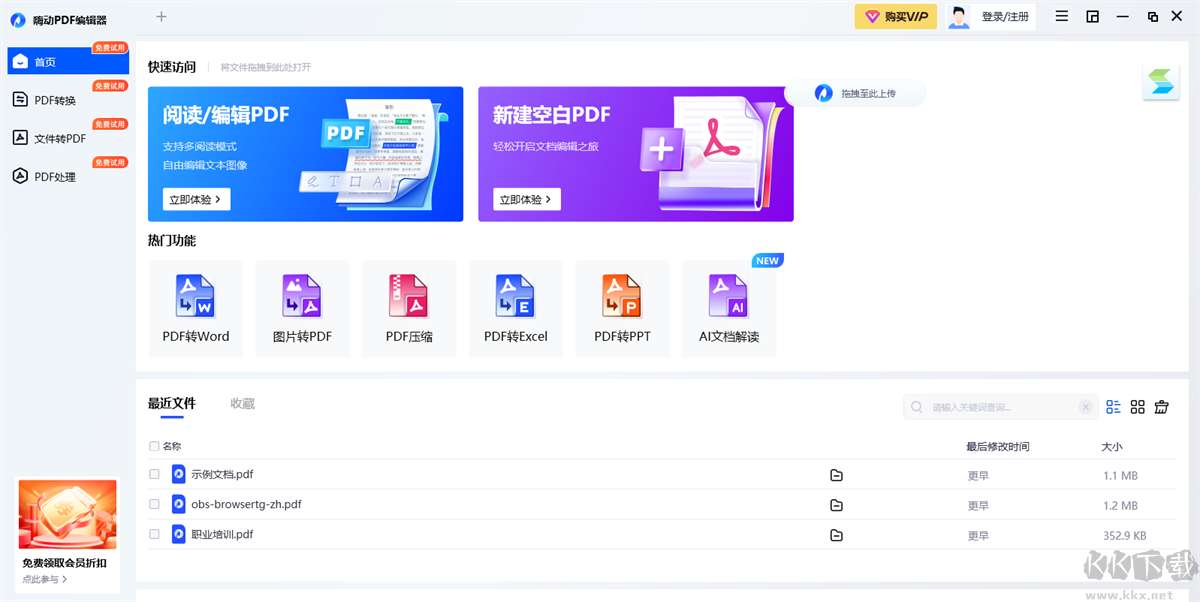Image resolution: width=1200 pixels, height=602 pixels.
Task: Clear recent files with the trash broom icon
Action: [x=1161, y=407]
